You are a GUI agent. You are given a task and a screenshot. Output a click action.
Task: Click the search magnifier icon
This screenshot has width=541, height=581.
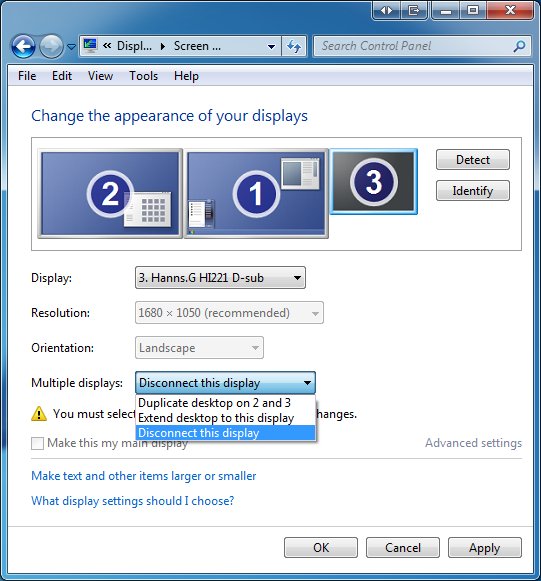coord(520,46)
